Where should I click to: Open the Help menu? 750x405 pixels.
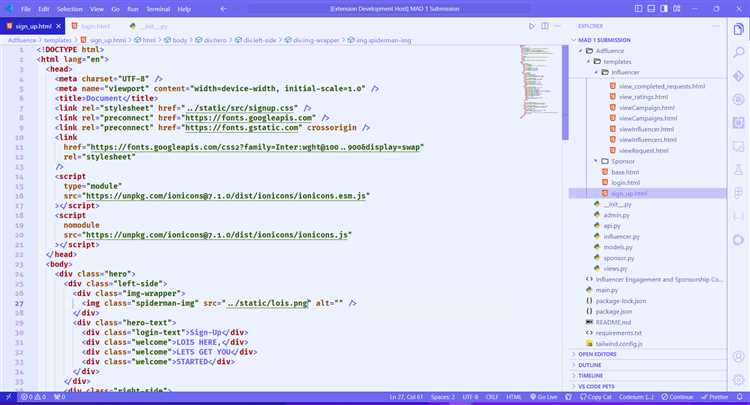point(184,9)
